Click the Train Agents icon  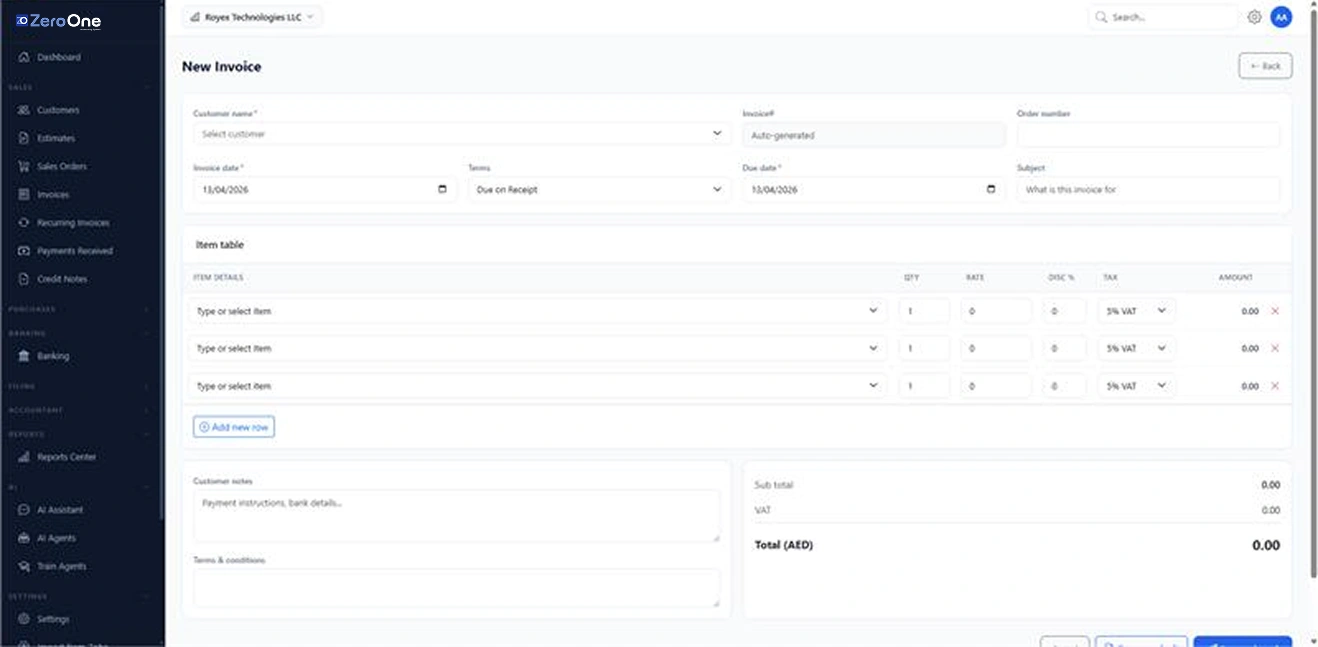[x=24, y=566]
